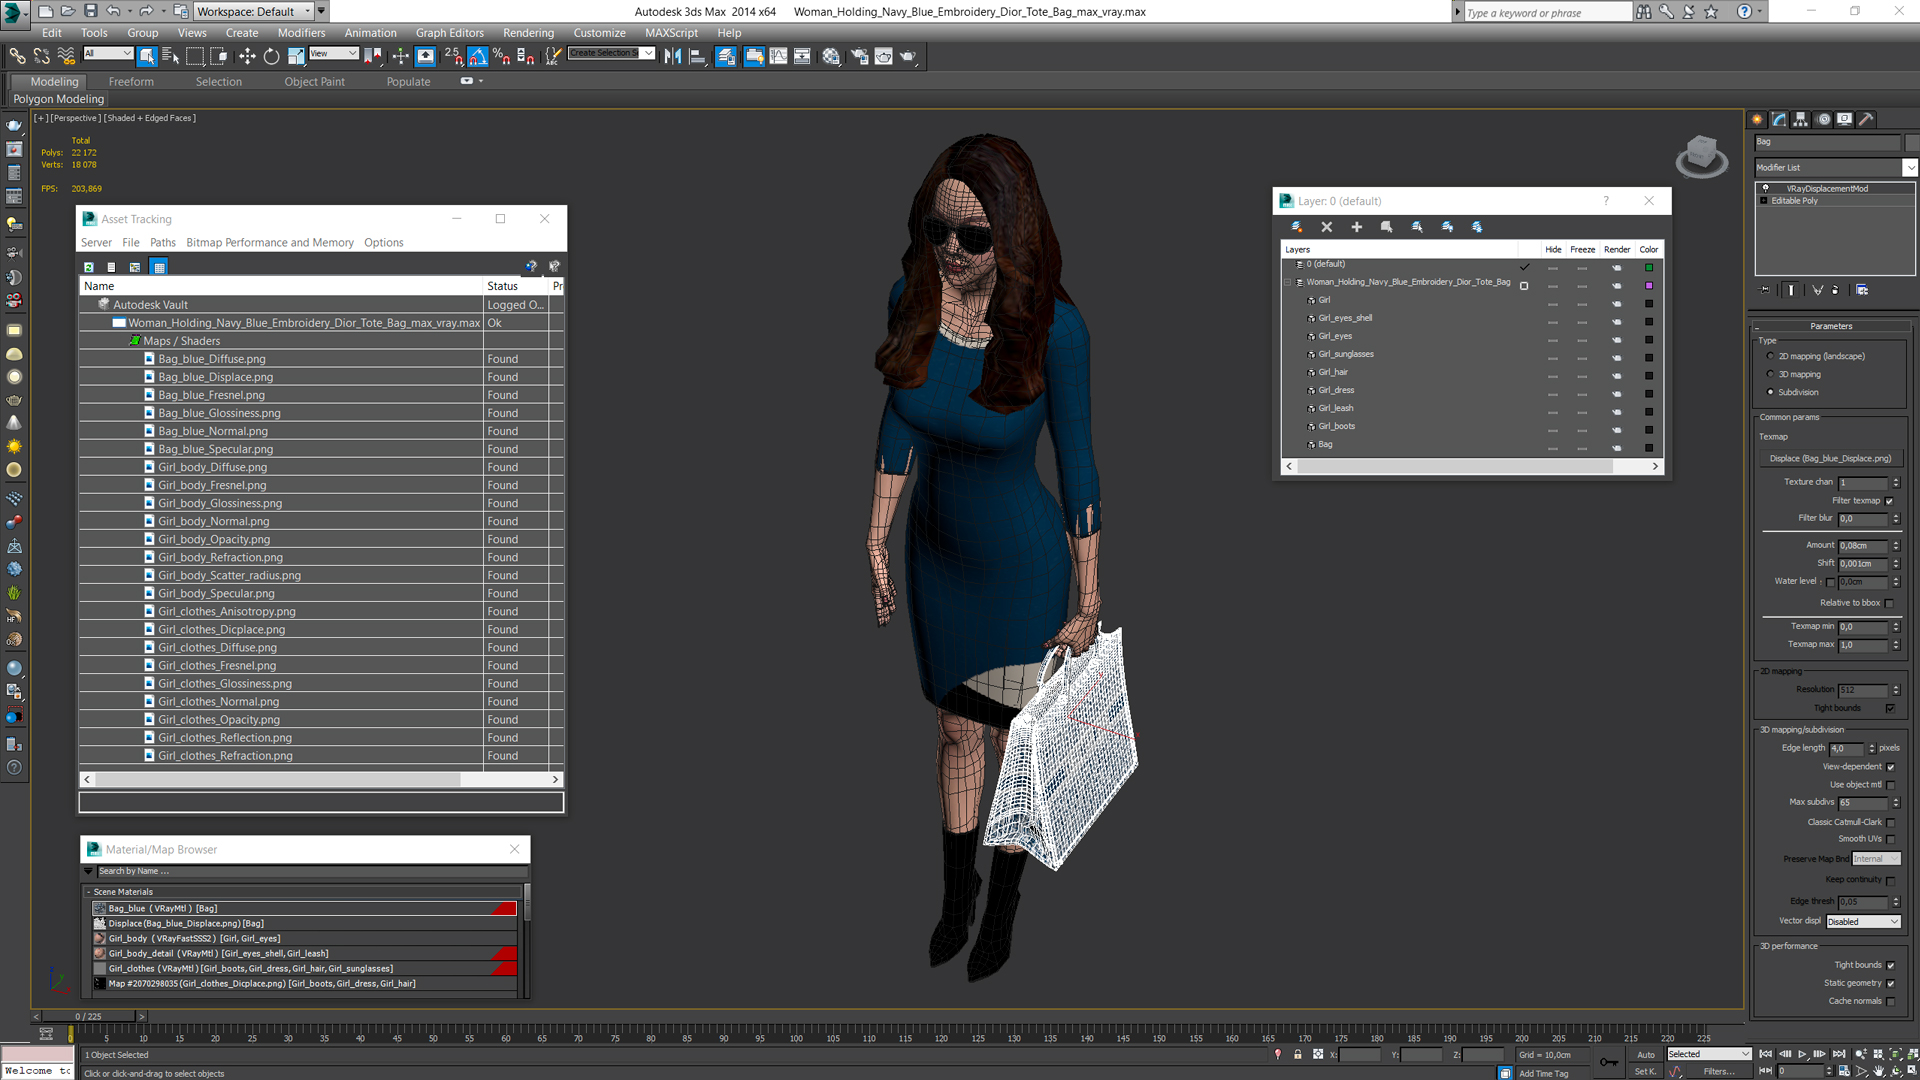Open the key filter Selected dropdown
Viewport: 1920px width, 1080px height.
coord(1708,1054)
